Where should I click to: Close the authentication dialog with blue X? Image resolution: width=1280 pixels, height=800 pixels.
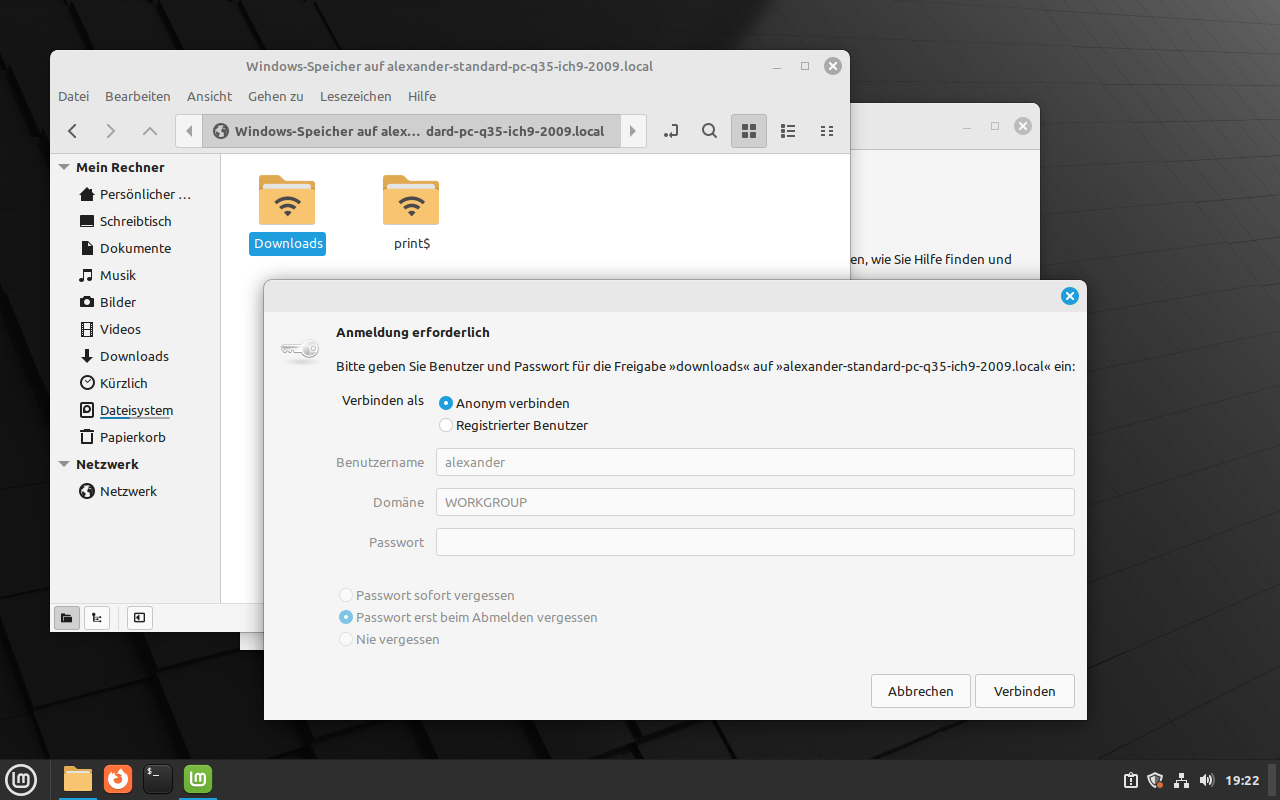pyautogui.click(x=1070, y=296)
